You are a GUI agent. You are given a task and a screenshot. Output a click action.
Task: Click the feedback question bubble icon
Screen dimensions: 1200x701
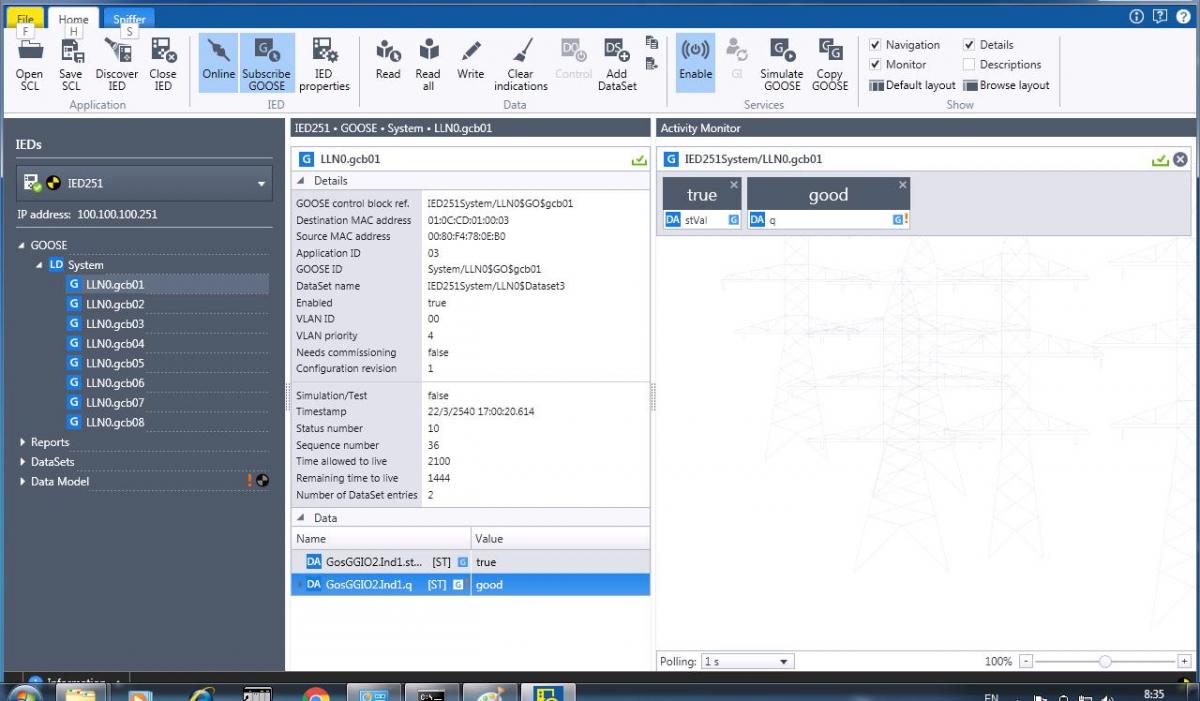[x=1160, y=16]
